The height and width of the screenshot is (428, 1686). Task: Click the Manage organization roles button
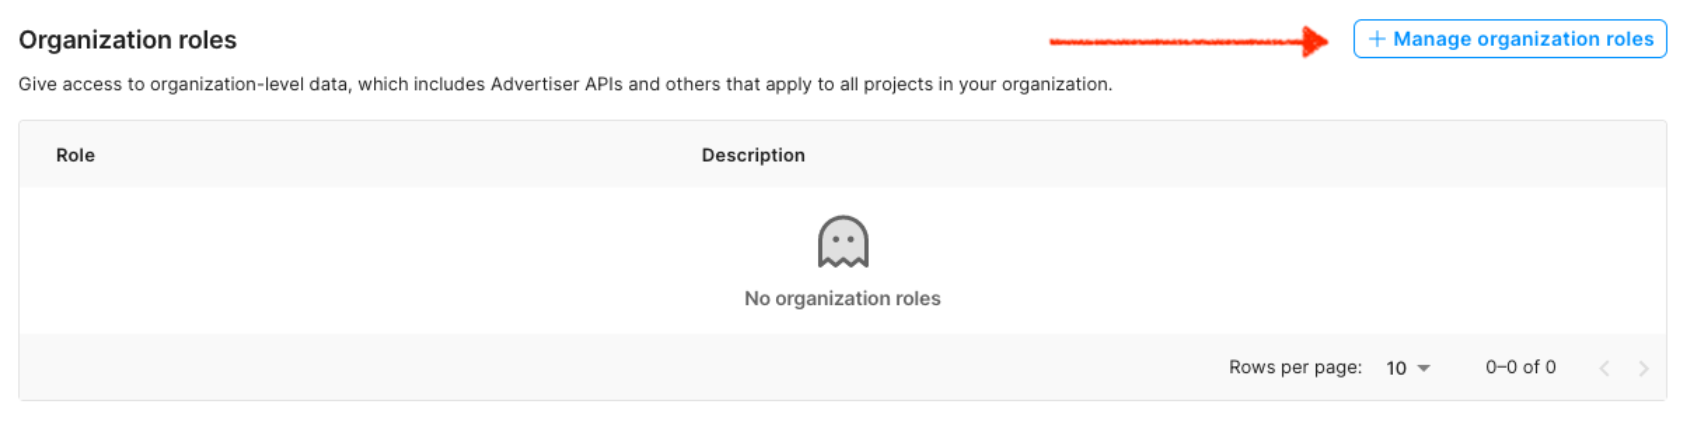tap(1510, 39)
